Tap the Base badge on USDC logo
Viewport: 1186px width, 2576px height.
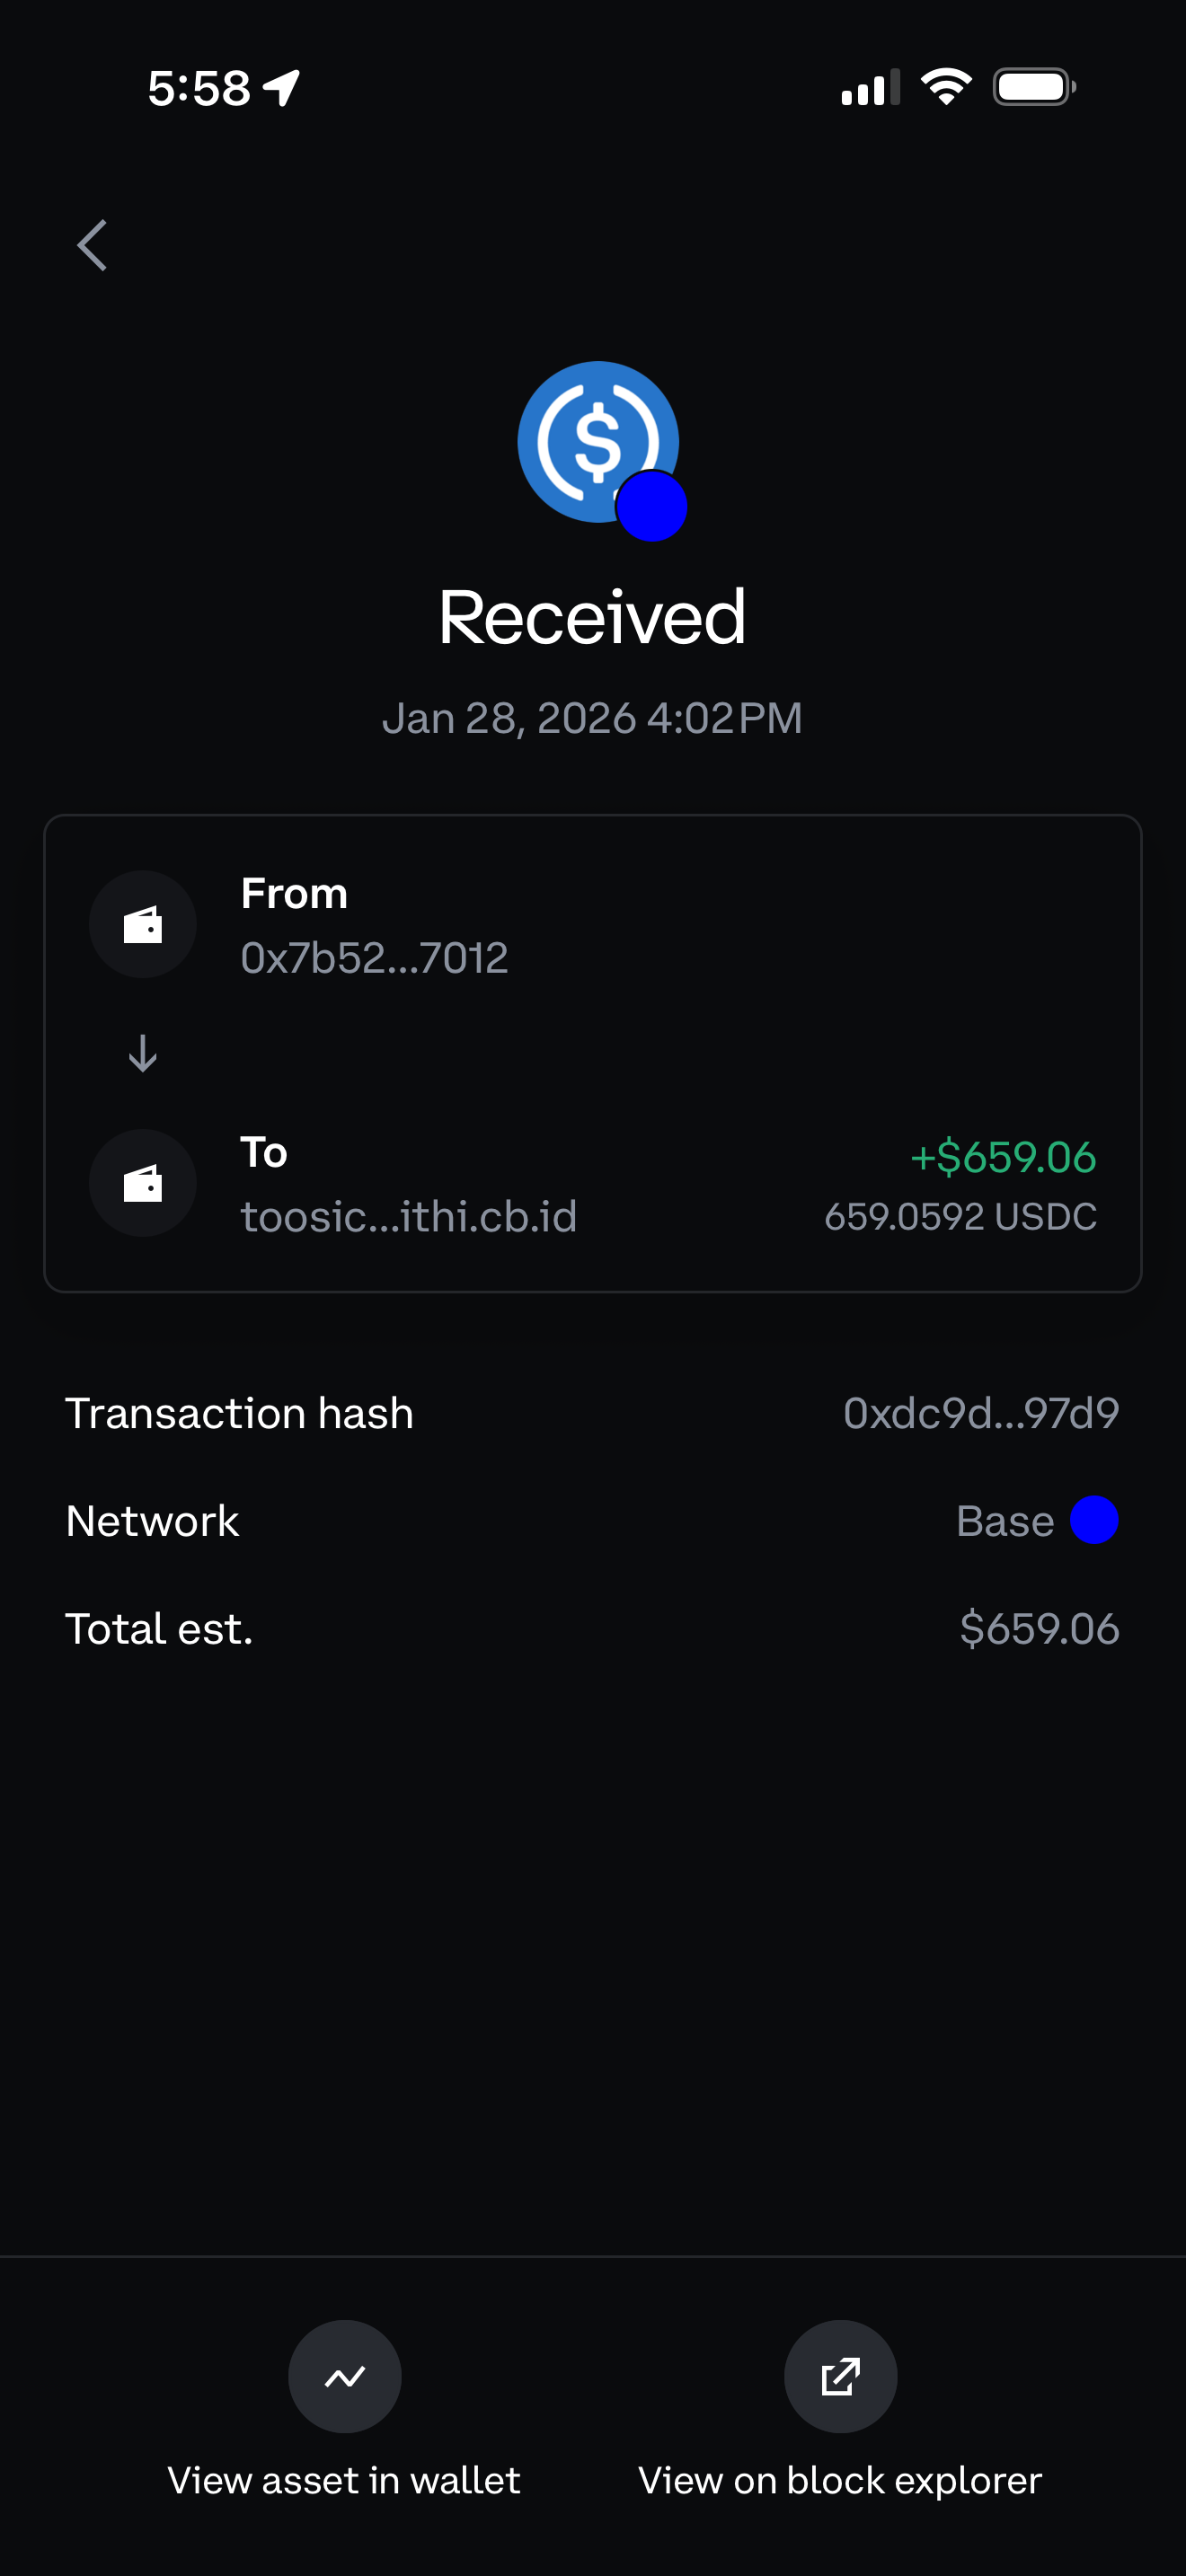pyautogui.click(x=651, y=506)
